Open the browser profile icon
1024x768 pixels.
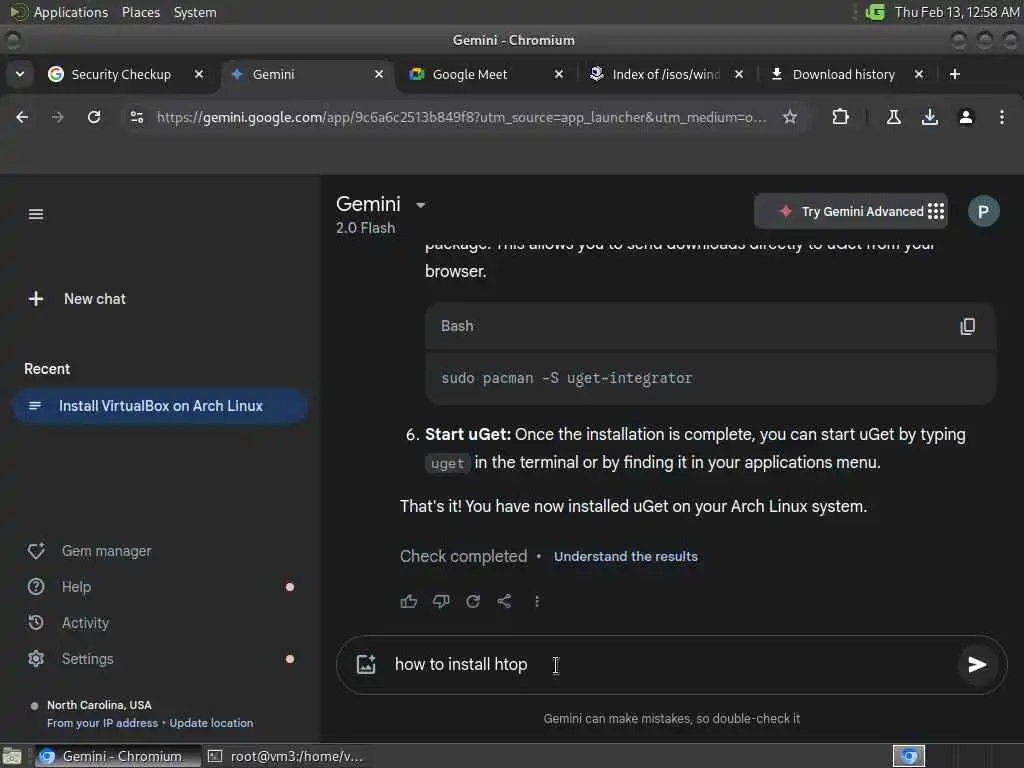point(966,117)
